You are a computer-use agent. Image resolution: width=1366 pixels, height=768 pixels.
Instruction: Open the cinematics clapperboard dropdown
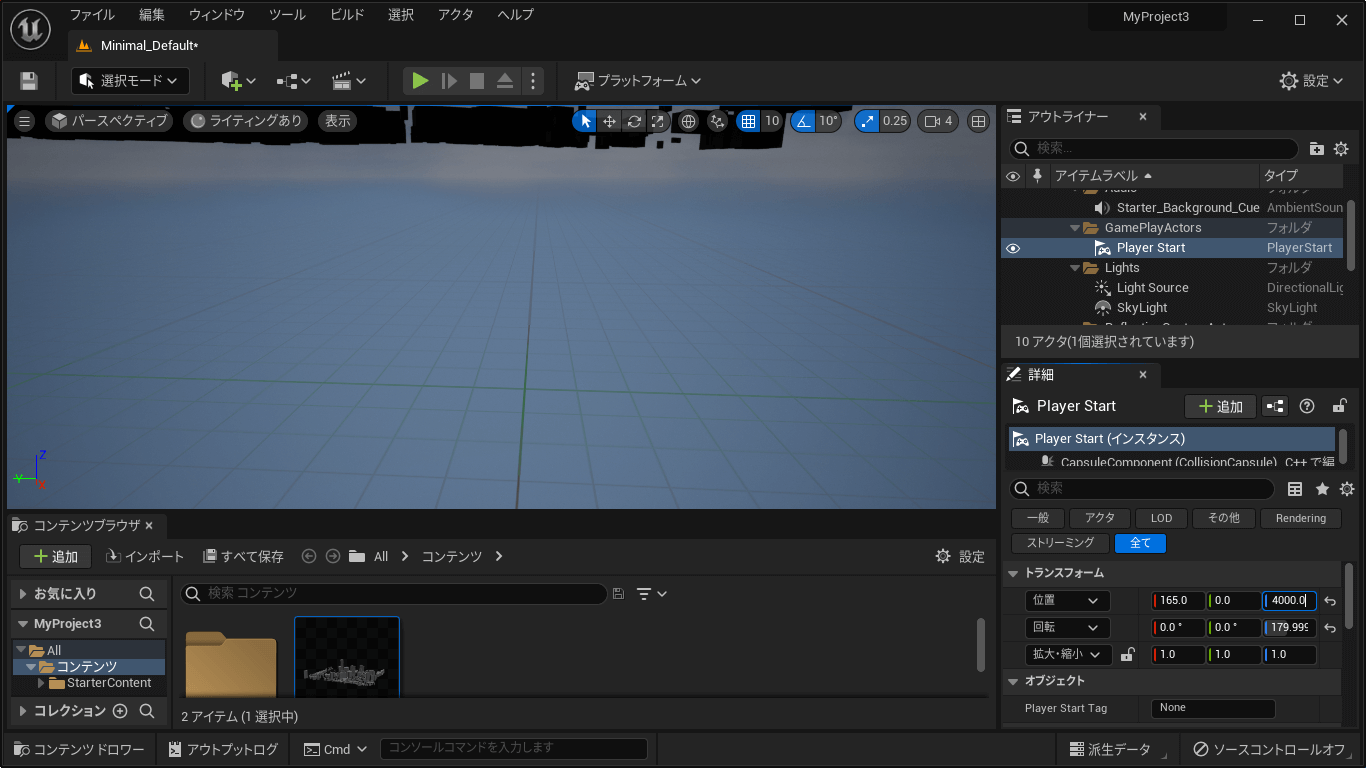[x=349, y=81]
